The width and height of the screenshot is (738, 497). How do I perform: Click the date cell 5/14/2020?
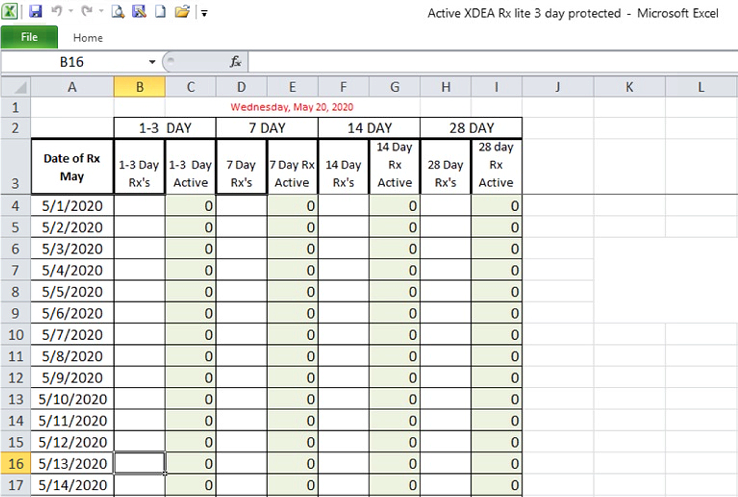click(x=72, y=485)
